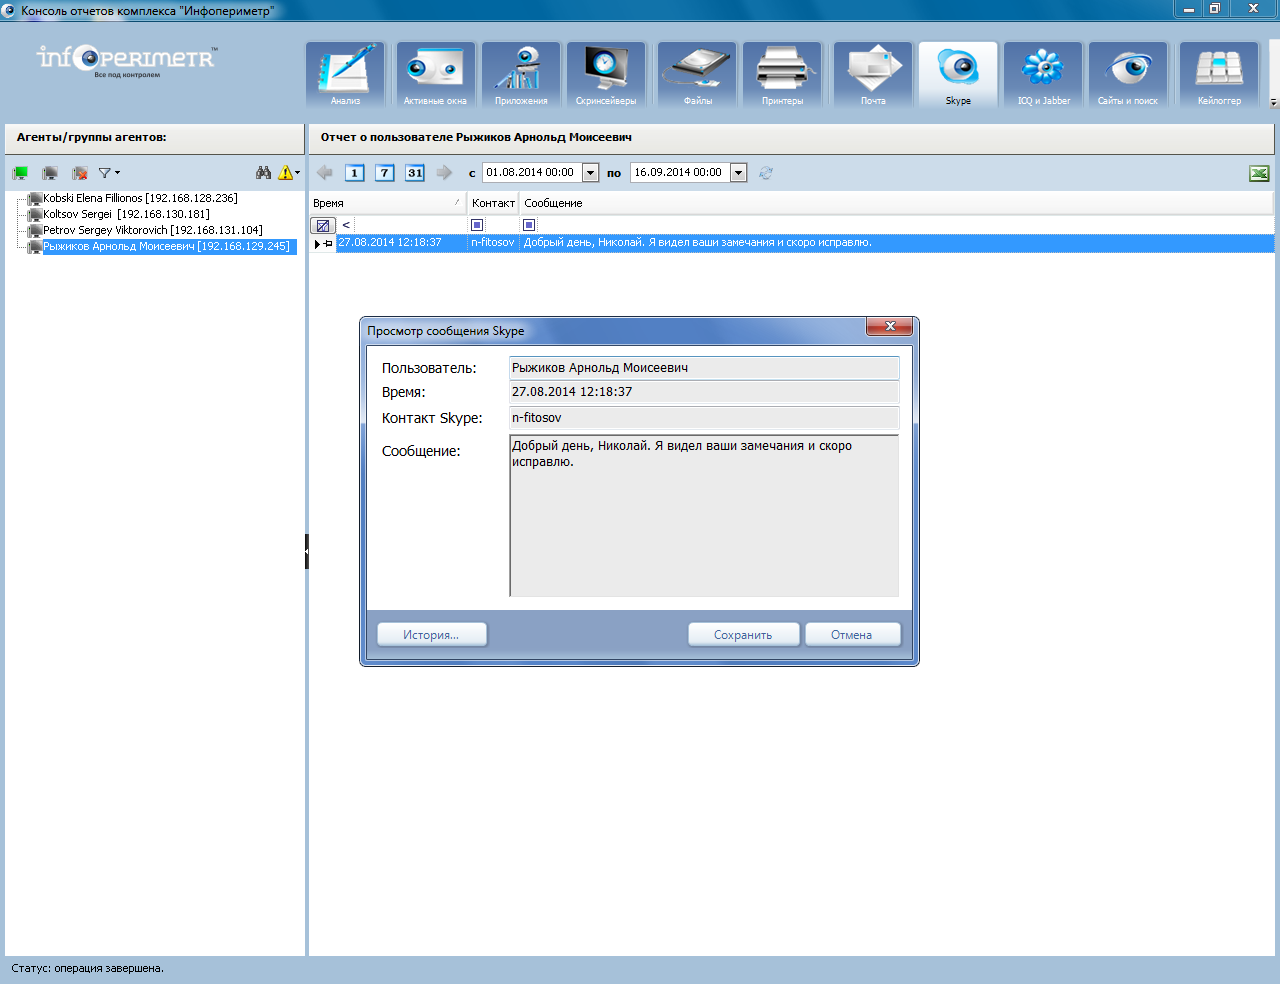Switch to the Кейлоггер section

coord(1219,75)
